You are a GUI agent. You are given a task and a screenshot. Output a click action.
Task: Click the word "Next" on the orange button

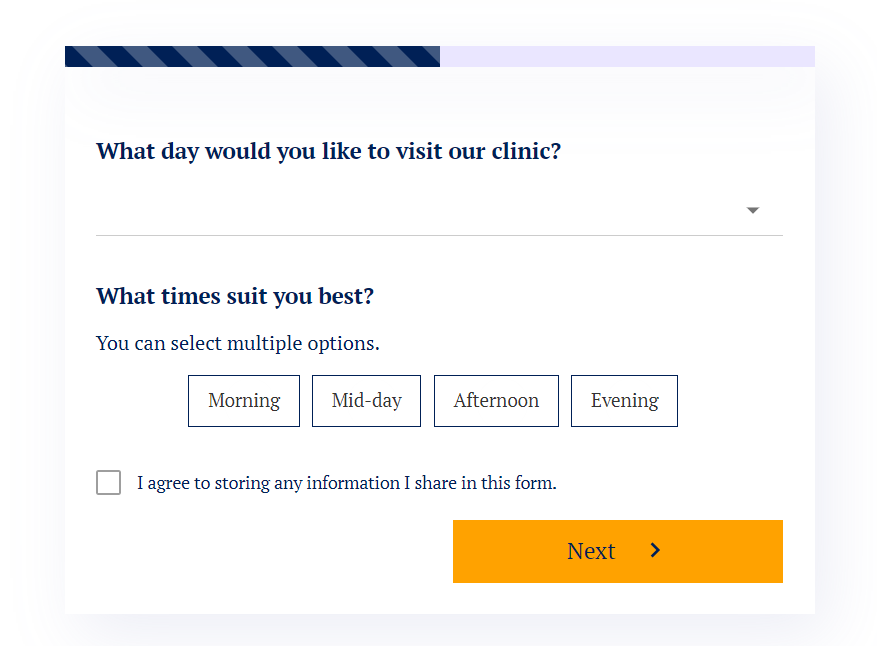(x=591, y=551)
